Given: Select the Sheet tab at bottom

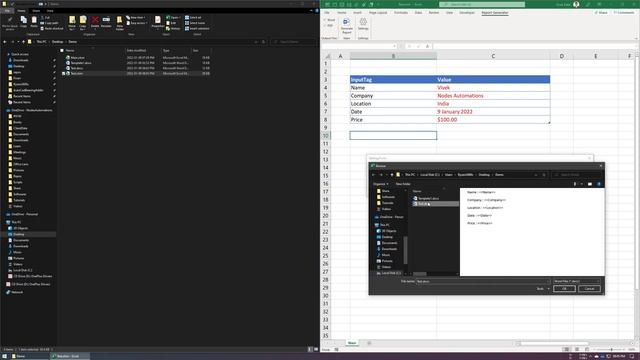Looking at the screenshot, I should pyautogui.click(x=352, y=343).
